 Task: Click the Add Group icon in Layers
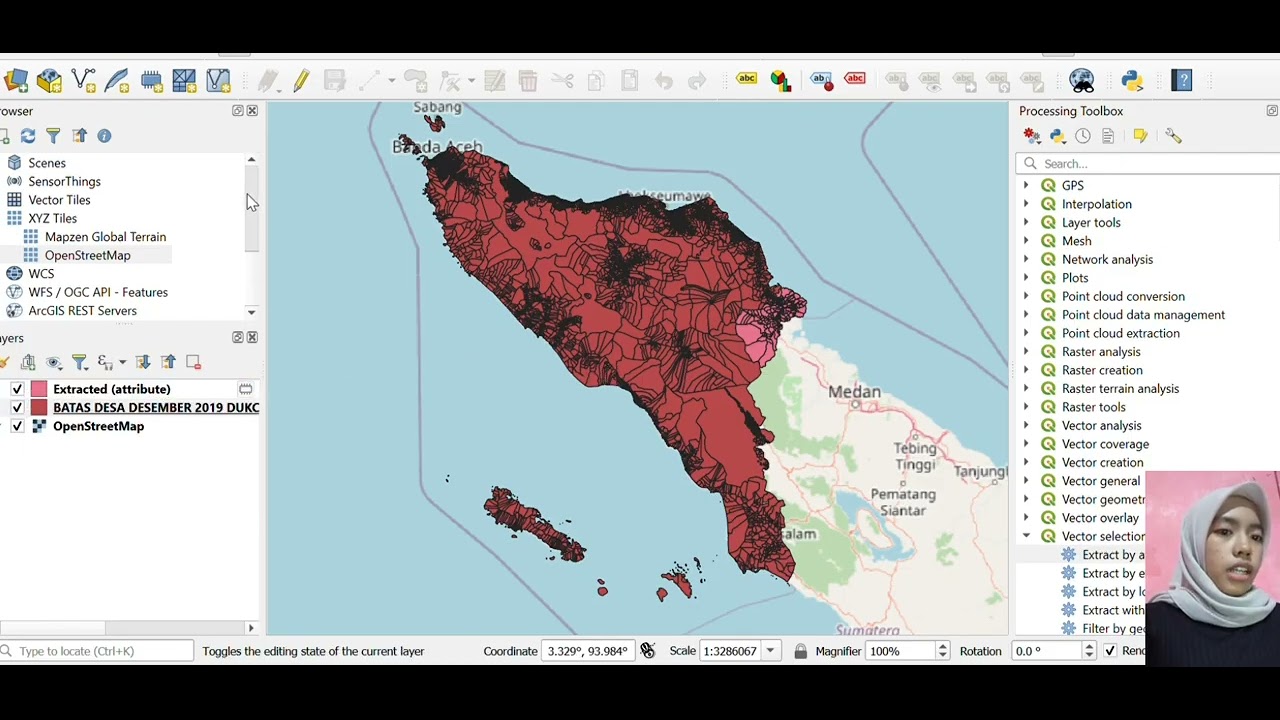(x=28, y=362)
